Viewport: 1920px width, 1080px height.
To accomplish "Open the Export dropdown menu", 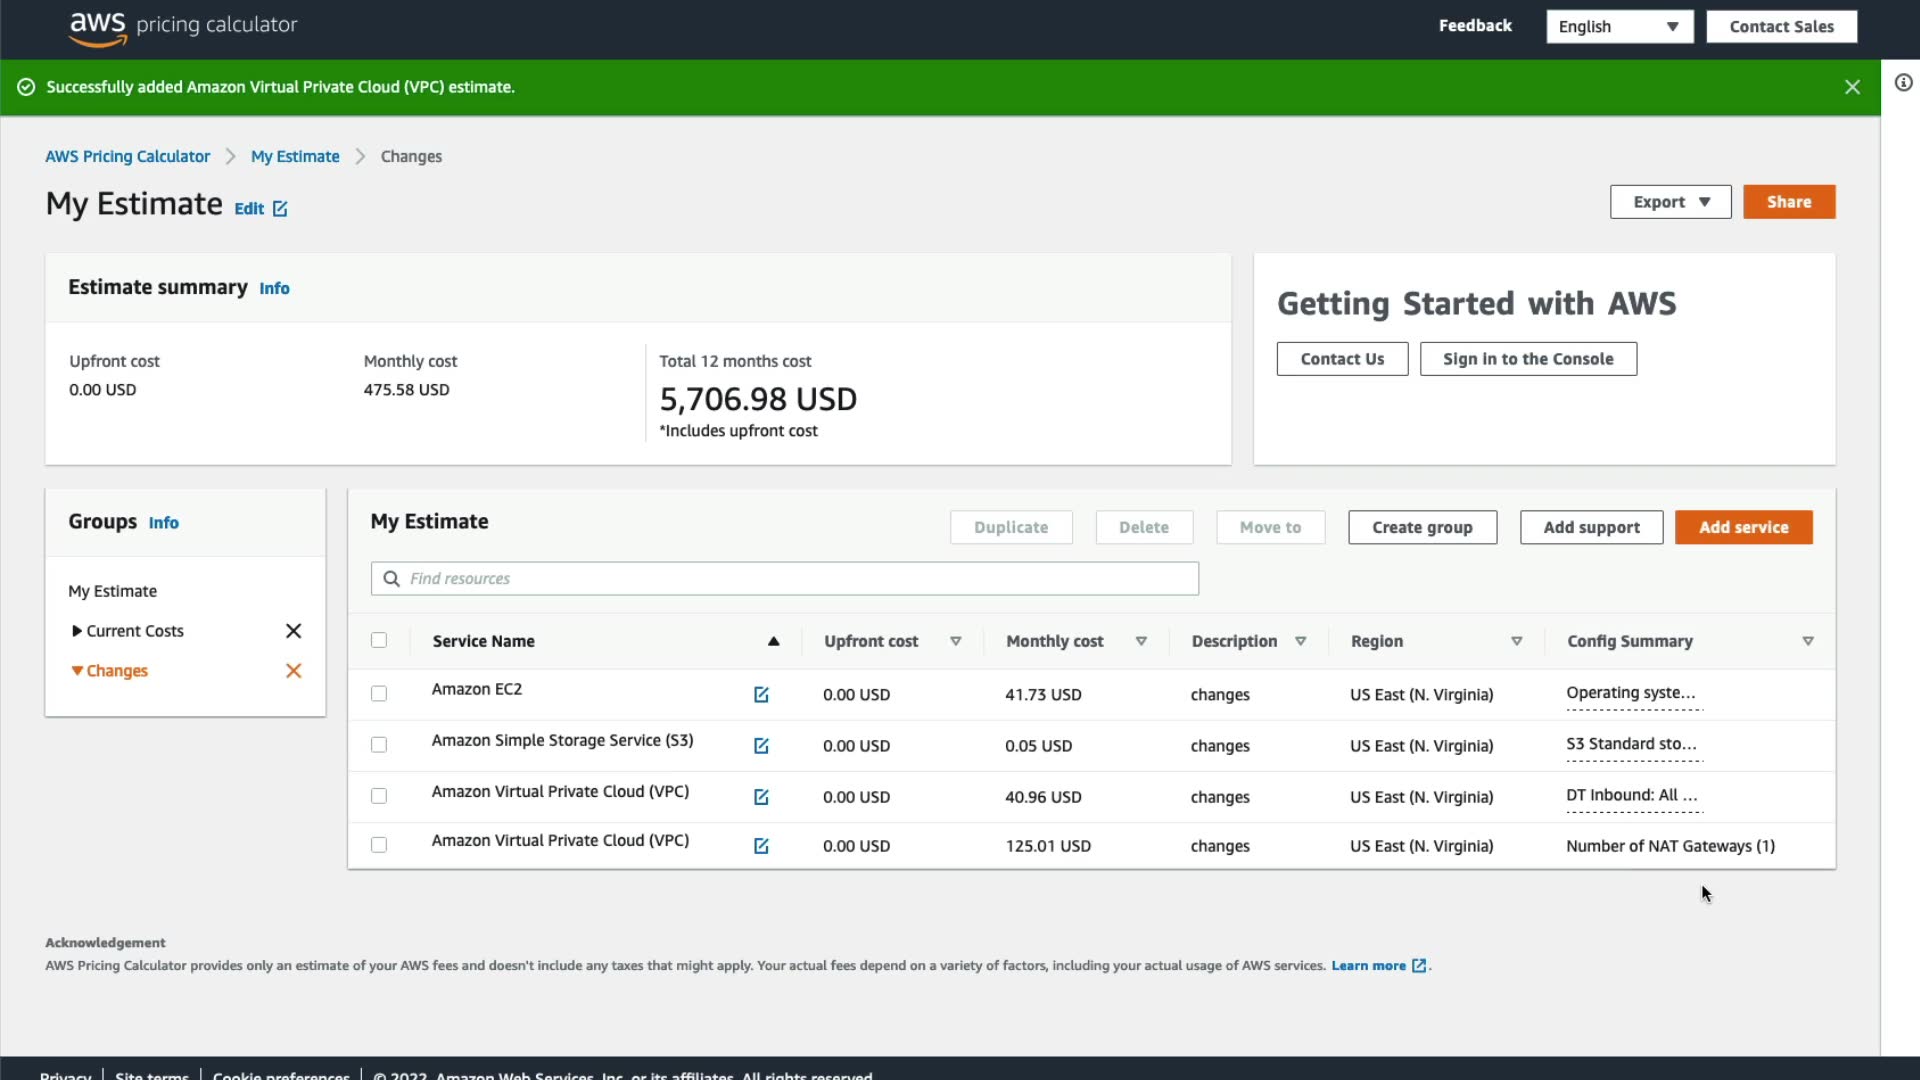I will pyautogui.click(x=1670, y=202).
